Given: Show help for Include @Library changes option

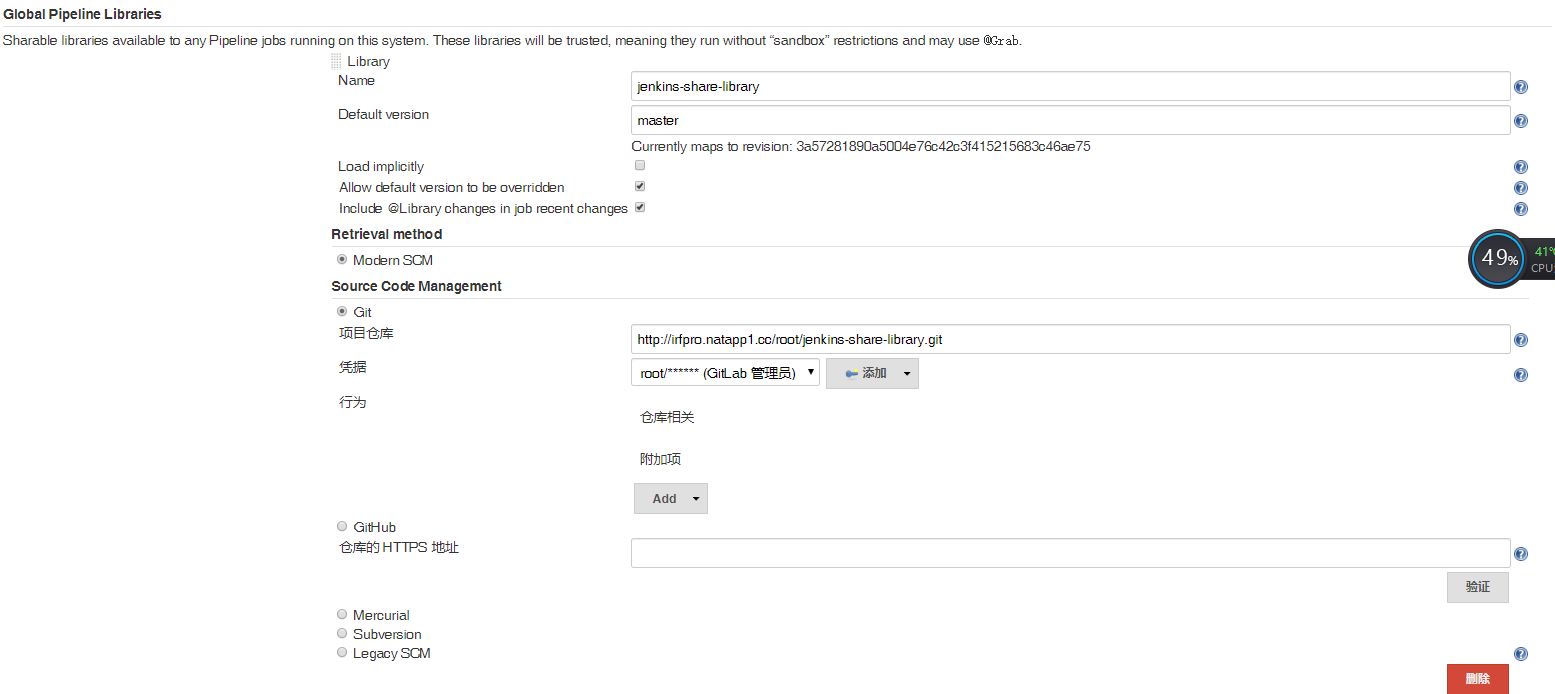Looking at the screenshot, I should coord(1521,209).
